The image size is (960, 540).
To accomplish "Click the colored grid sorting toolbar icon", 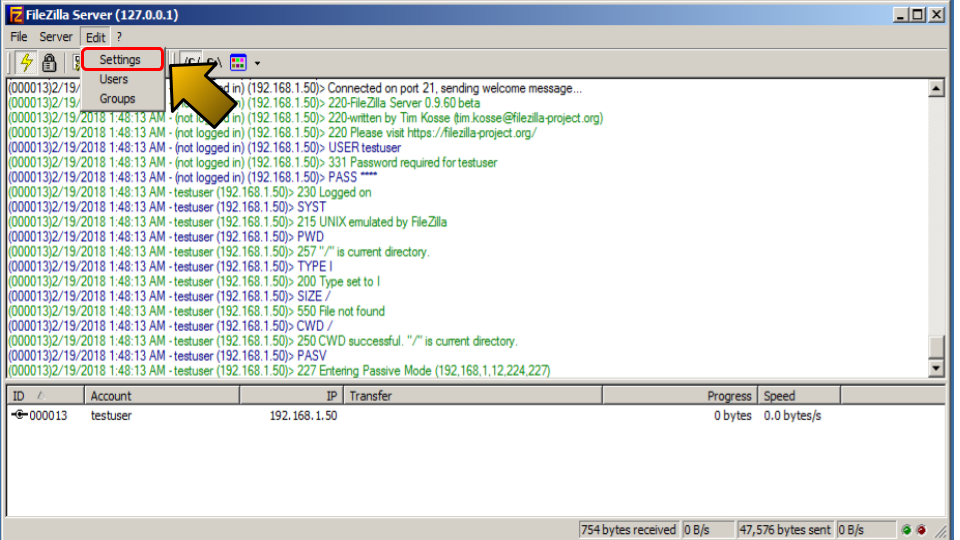I will 238,62.
